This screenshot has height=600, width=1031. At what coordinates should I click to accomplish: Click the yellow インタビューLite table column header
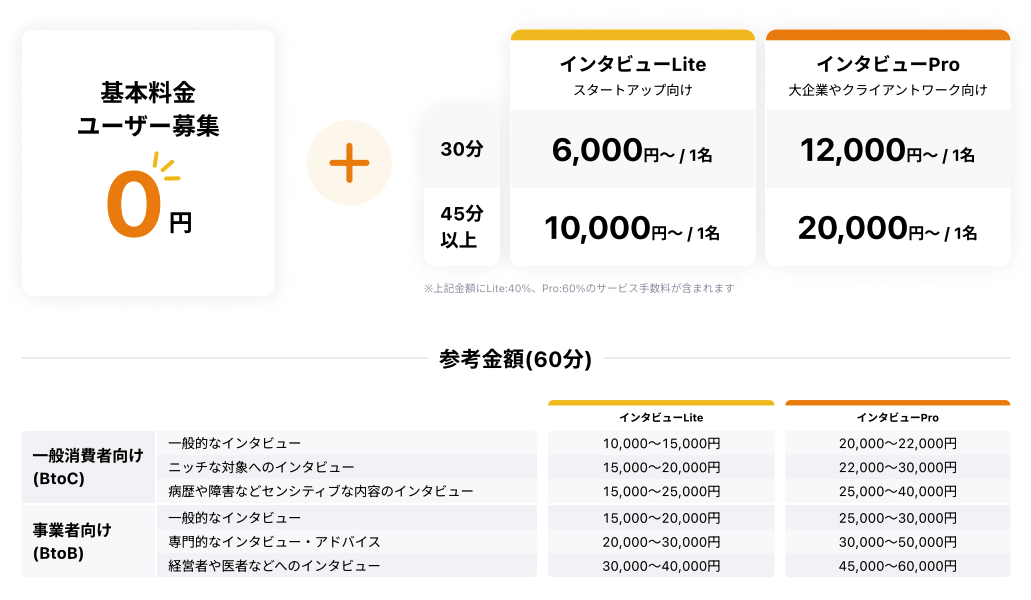click(660, 417)
